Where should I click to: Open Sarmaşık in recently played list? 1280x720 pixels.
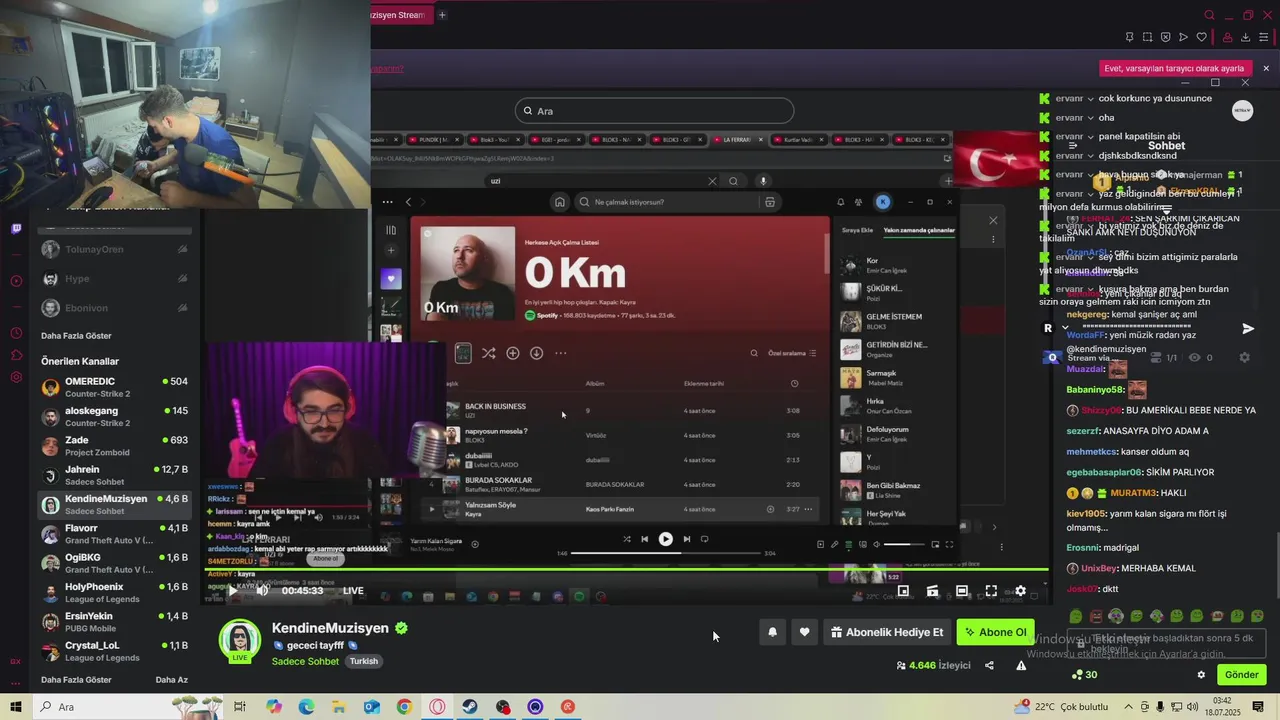(898, 378)
